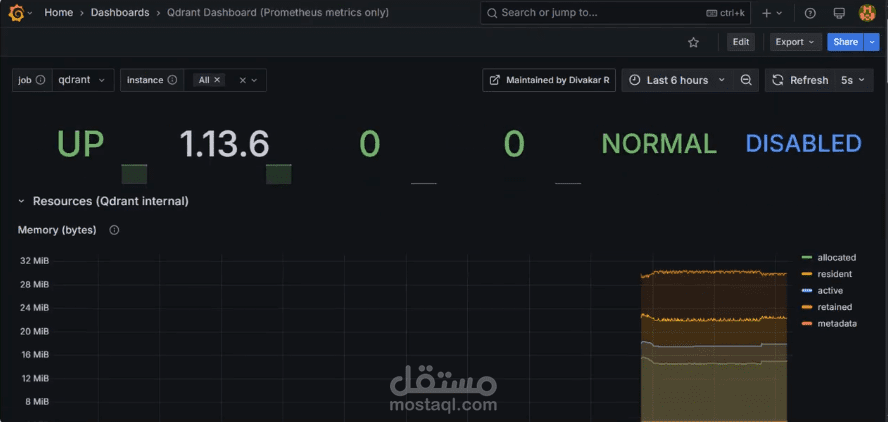Image resolution: width=888 pixels, height=422 pixels.
Task: Click the NORMAL status stat
Action: [x=659, y=144]
